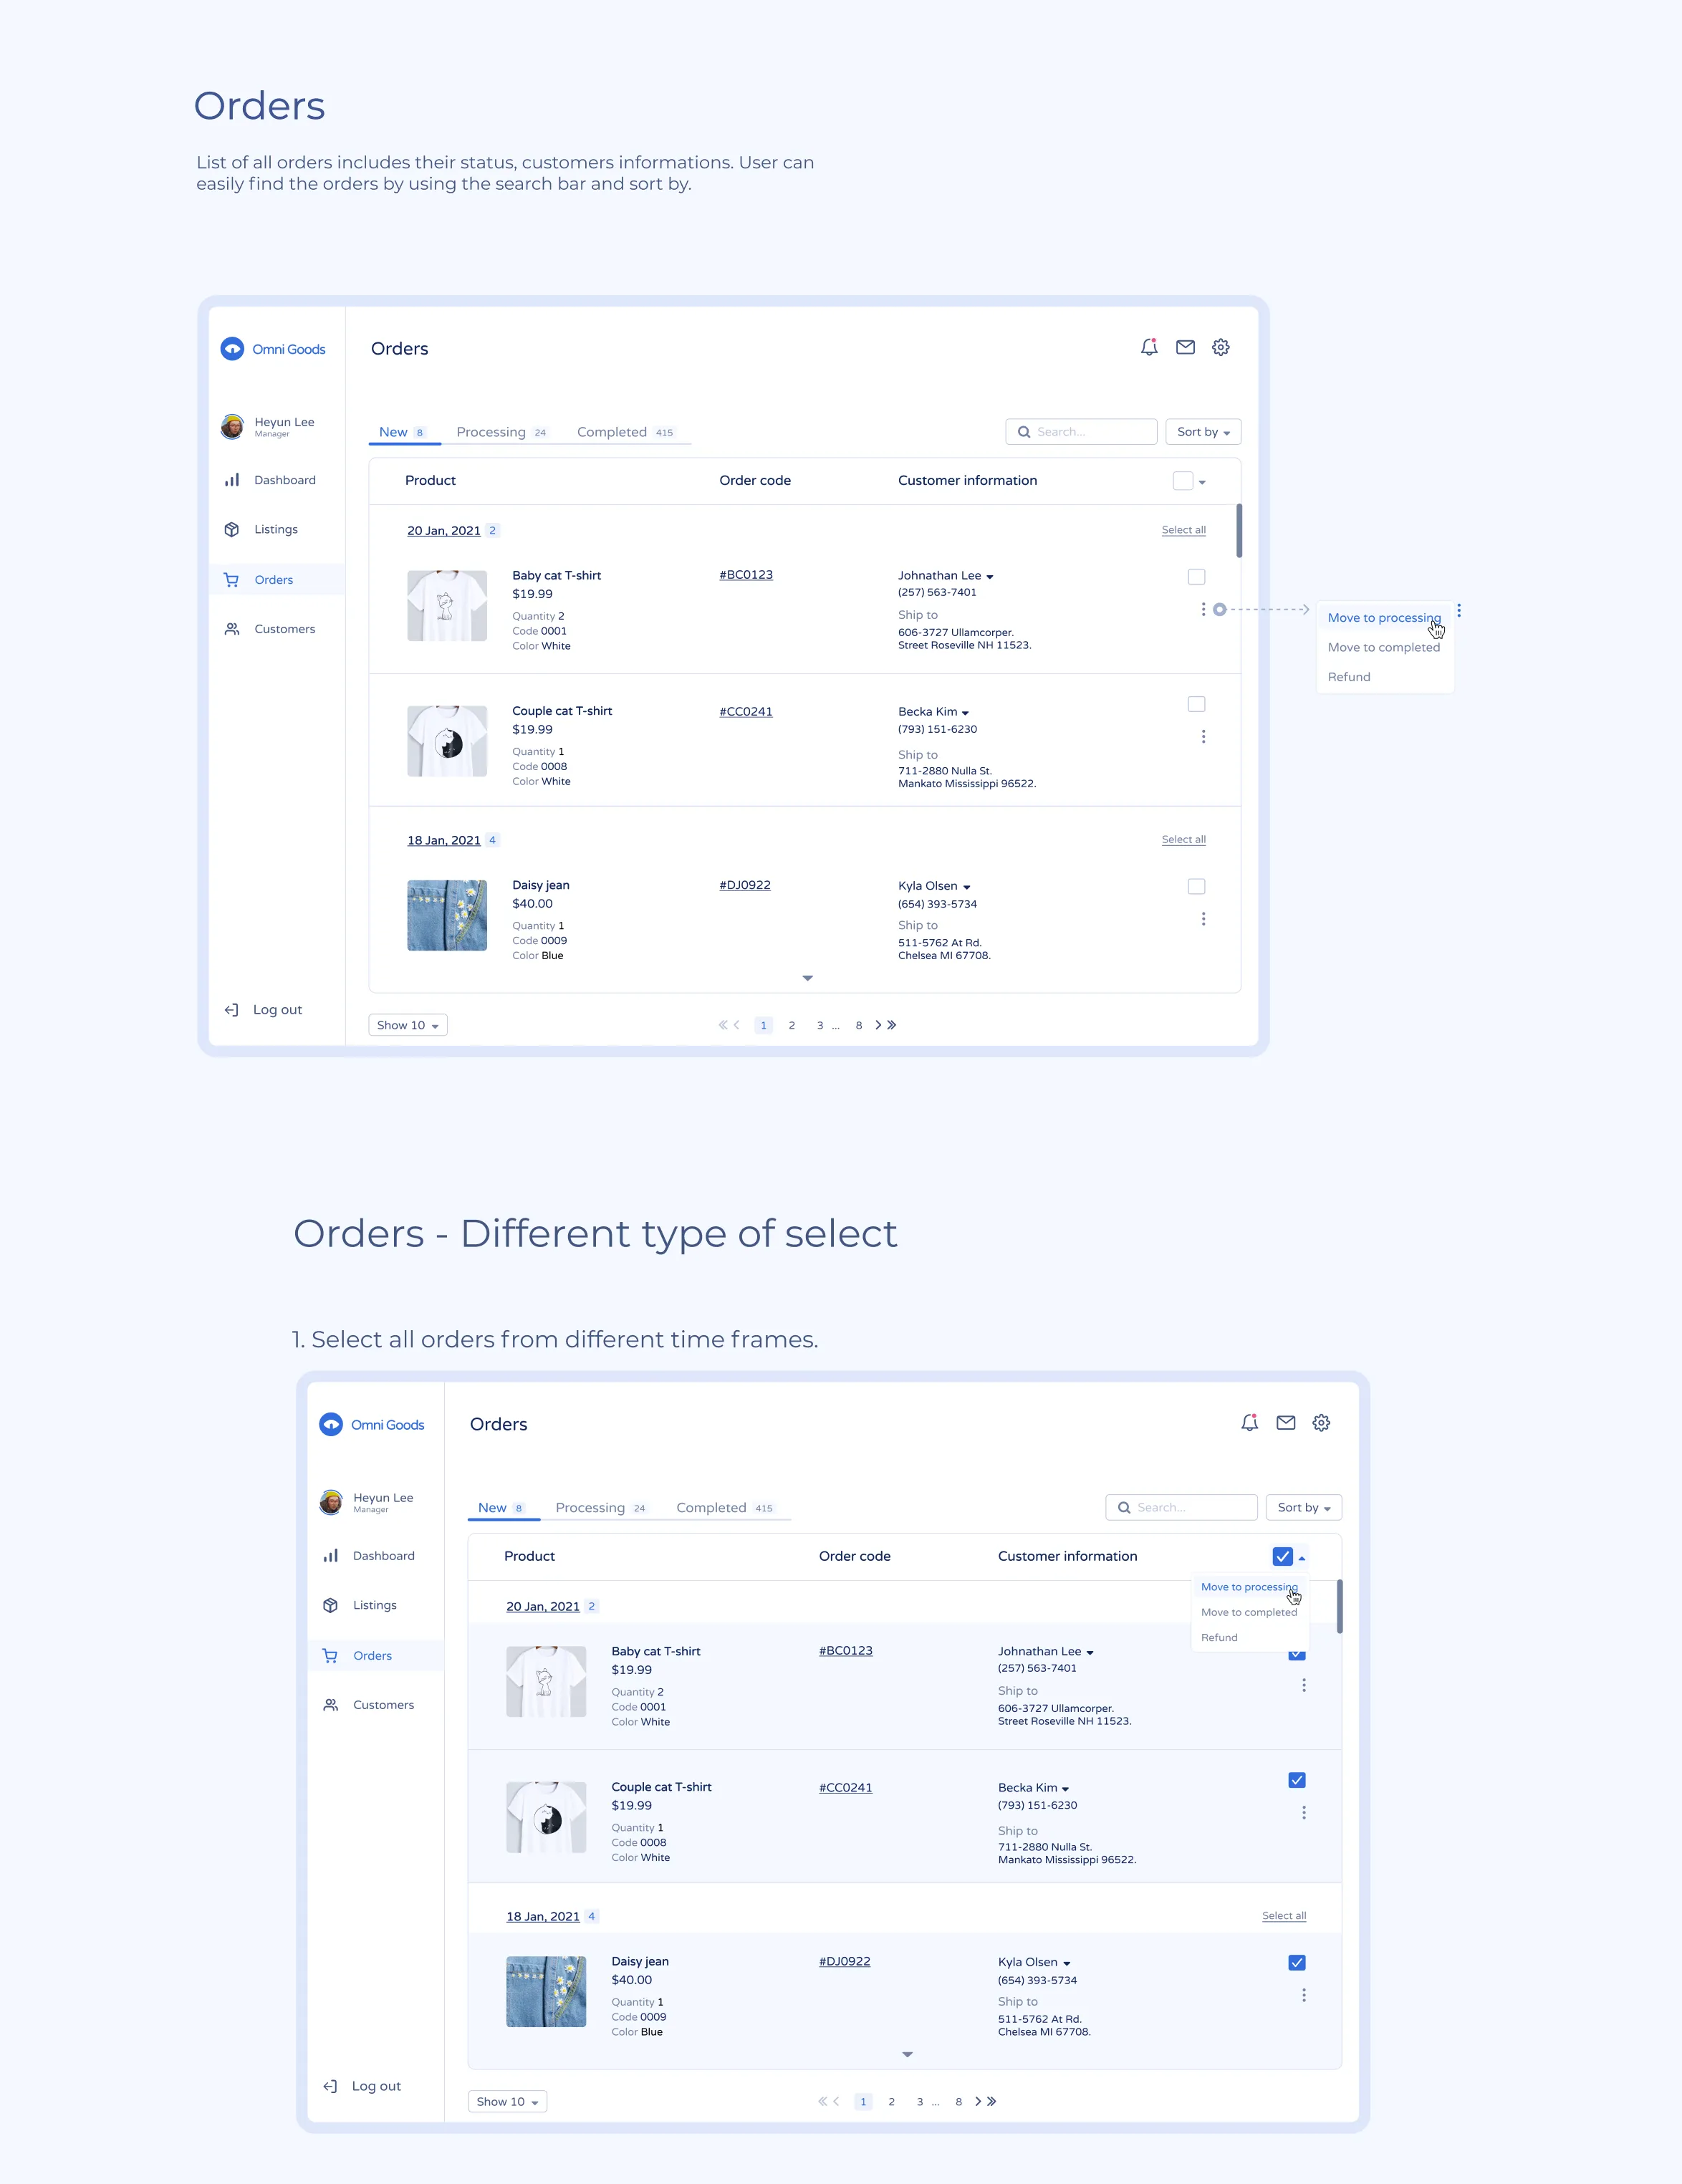Select the Dashboard sidebar icon
Viewport: 1682px width, 2184px height.
point(231,480)
